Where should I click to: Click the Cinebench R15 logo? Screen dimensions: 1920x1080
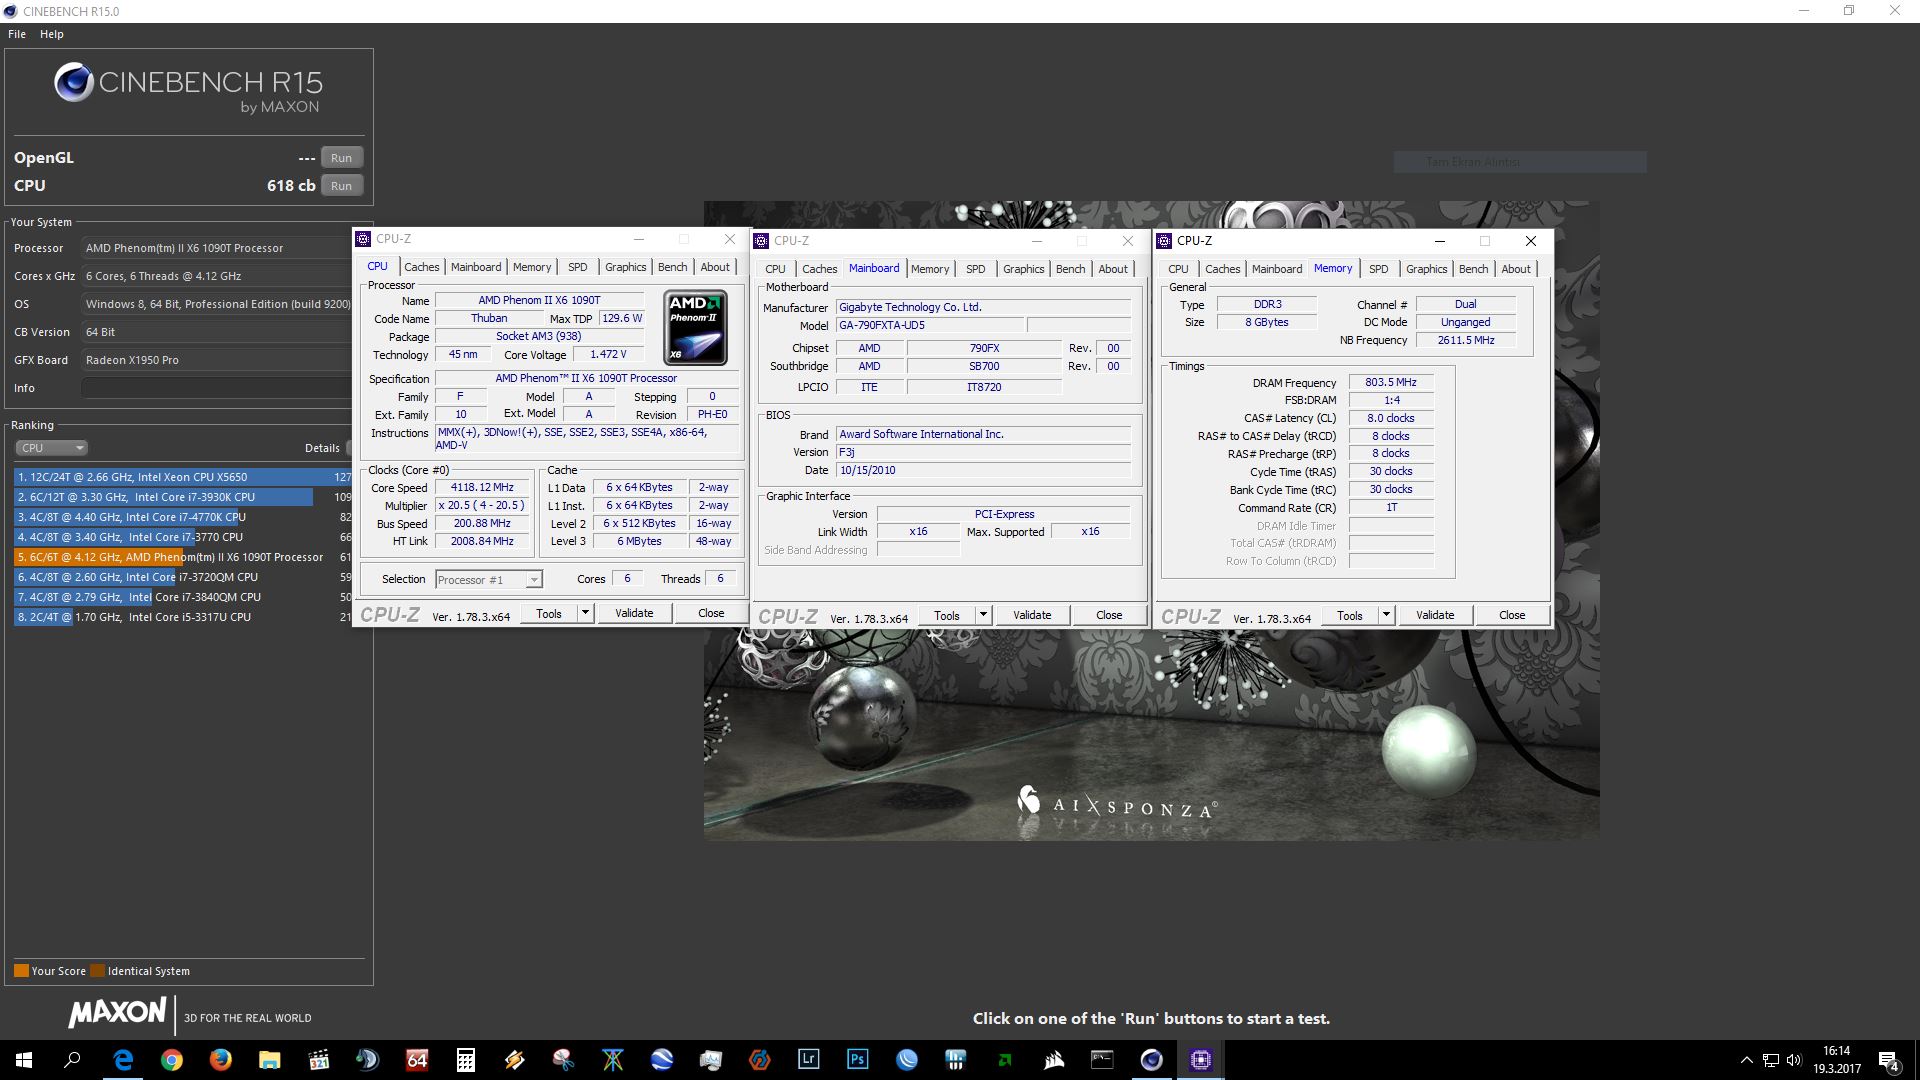click(x=189, y=87)
